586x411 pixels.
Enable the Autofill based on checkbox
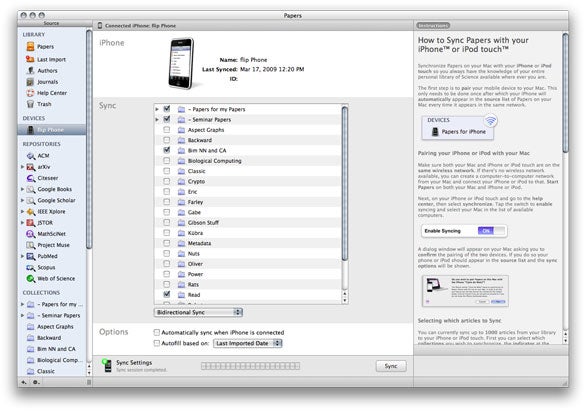point(157,343)
